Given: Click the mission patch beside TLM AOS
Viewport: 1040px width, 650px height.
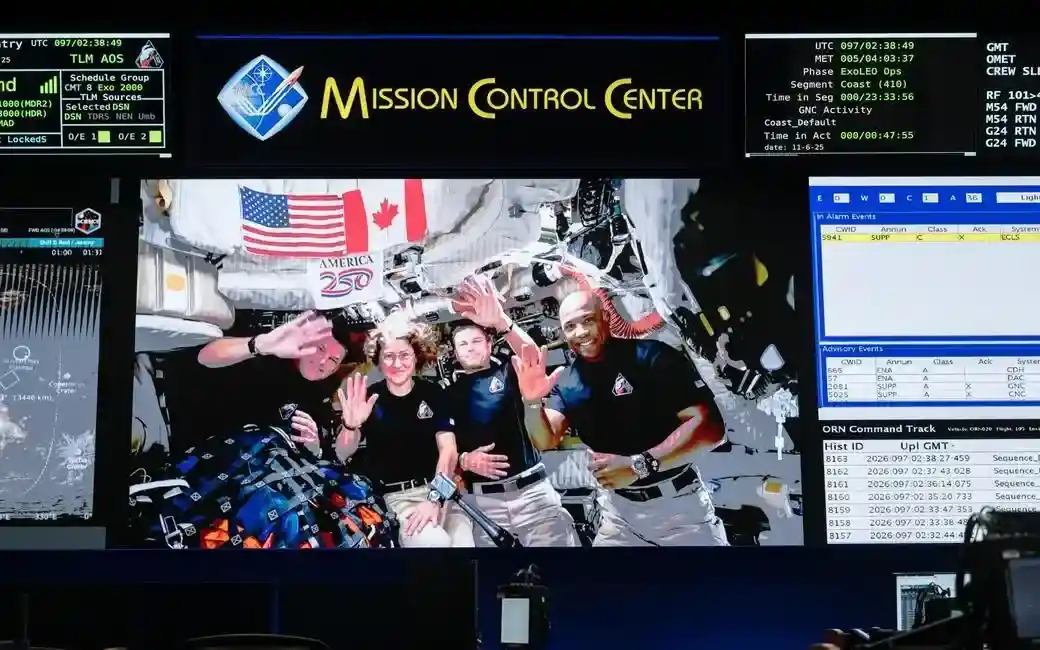Looking at the screenshot, I should pyautogui.click(x=149, y=55).
